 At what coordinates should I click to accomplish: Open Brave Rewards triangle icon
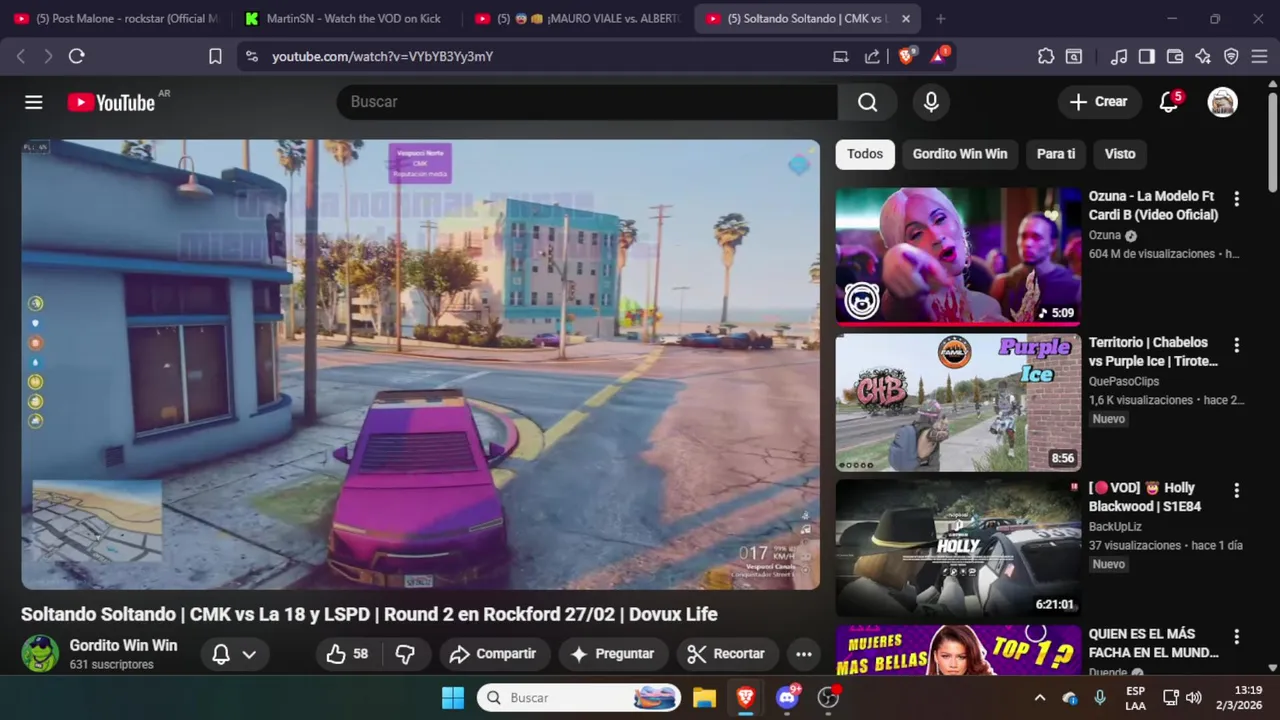click(x=938, y=56)
